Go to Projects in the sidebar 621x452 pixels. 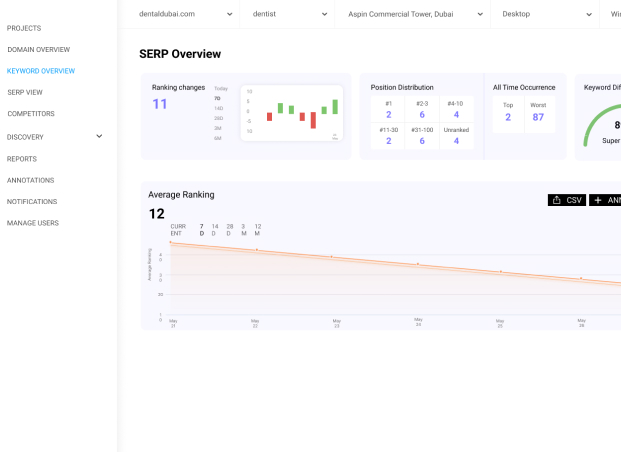click(x=24, y=28)
